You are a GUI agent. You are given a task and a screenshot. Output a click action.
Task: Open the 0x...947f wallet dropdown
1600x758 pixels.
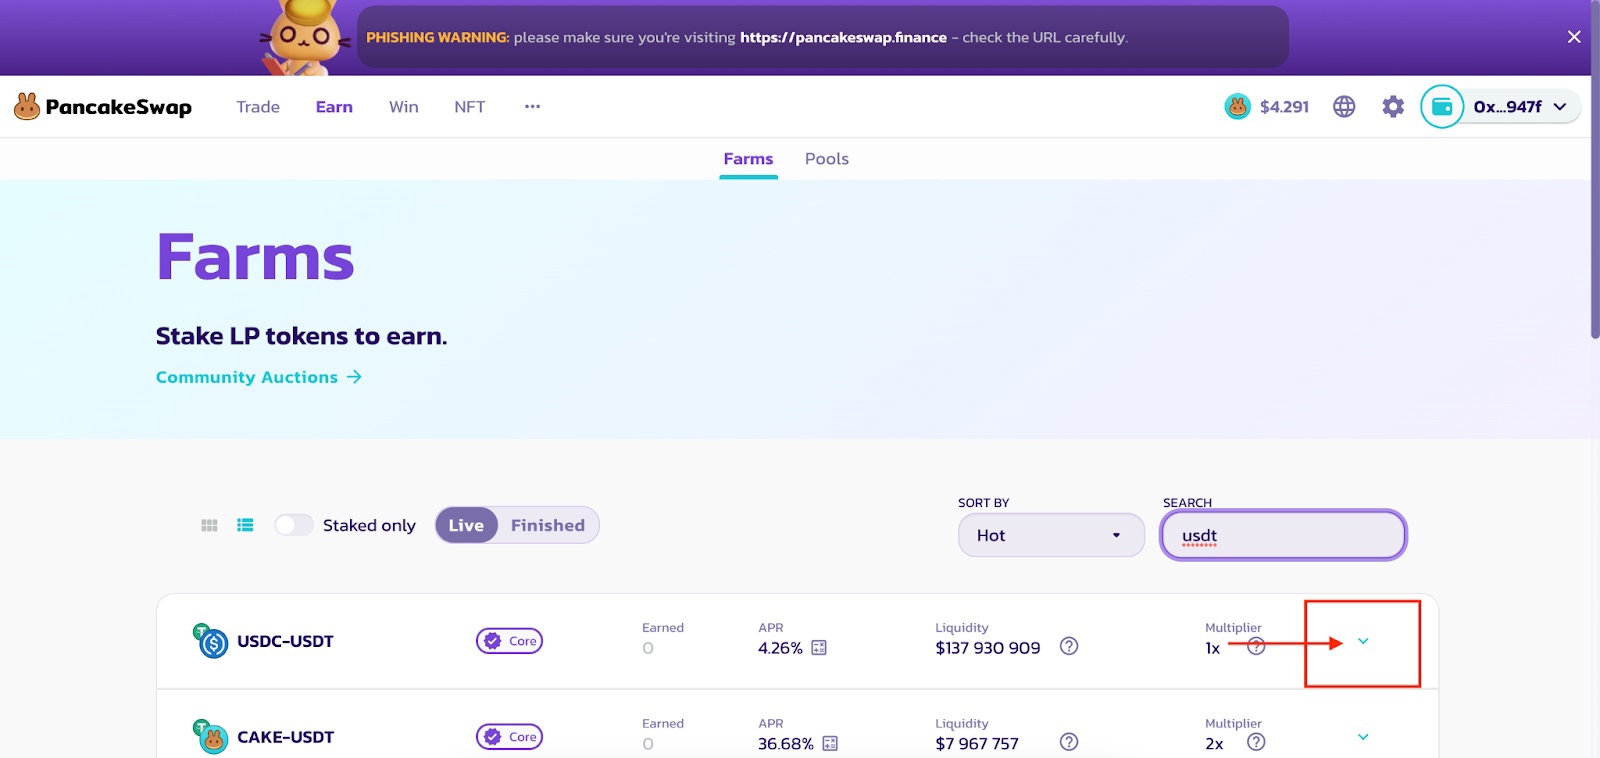pos(1521,106)
